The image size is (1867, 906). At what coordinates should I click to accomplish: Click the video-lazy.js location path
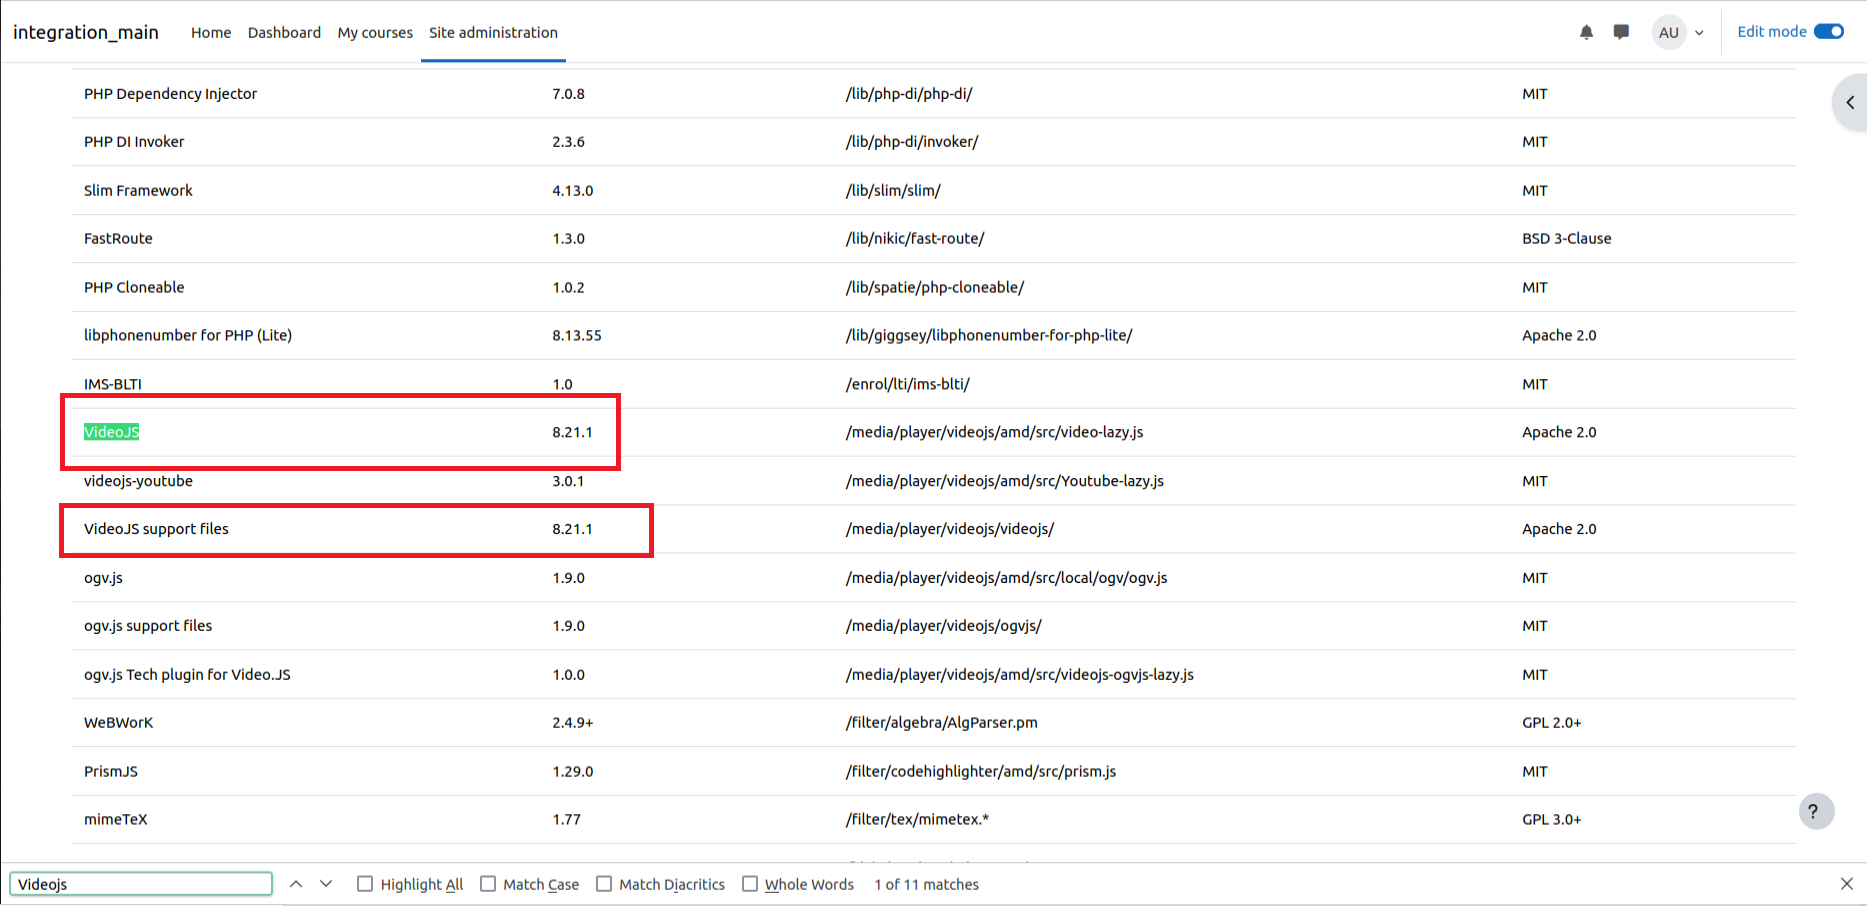tap(994, 432)
